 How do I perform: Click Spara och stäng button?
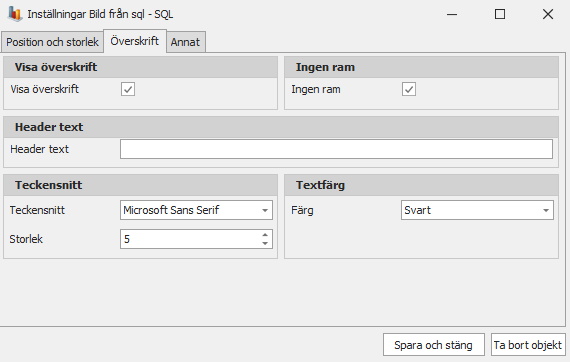[x=433, y=345]
